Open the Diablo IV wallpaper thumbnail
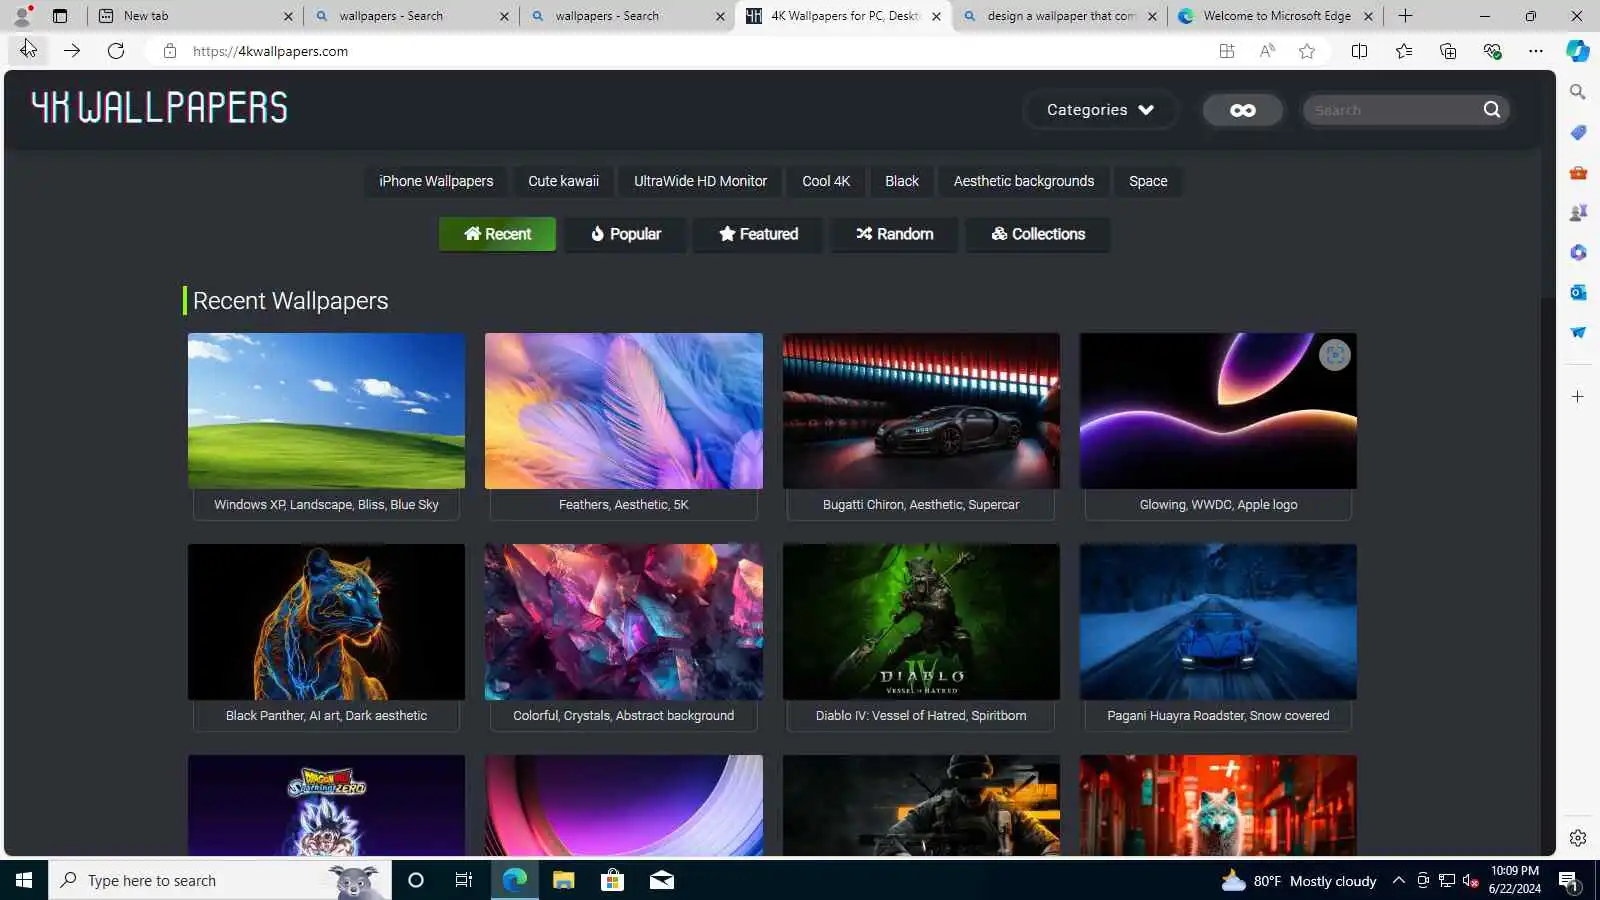 (x=921, y=622)
